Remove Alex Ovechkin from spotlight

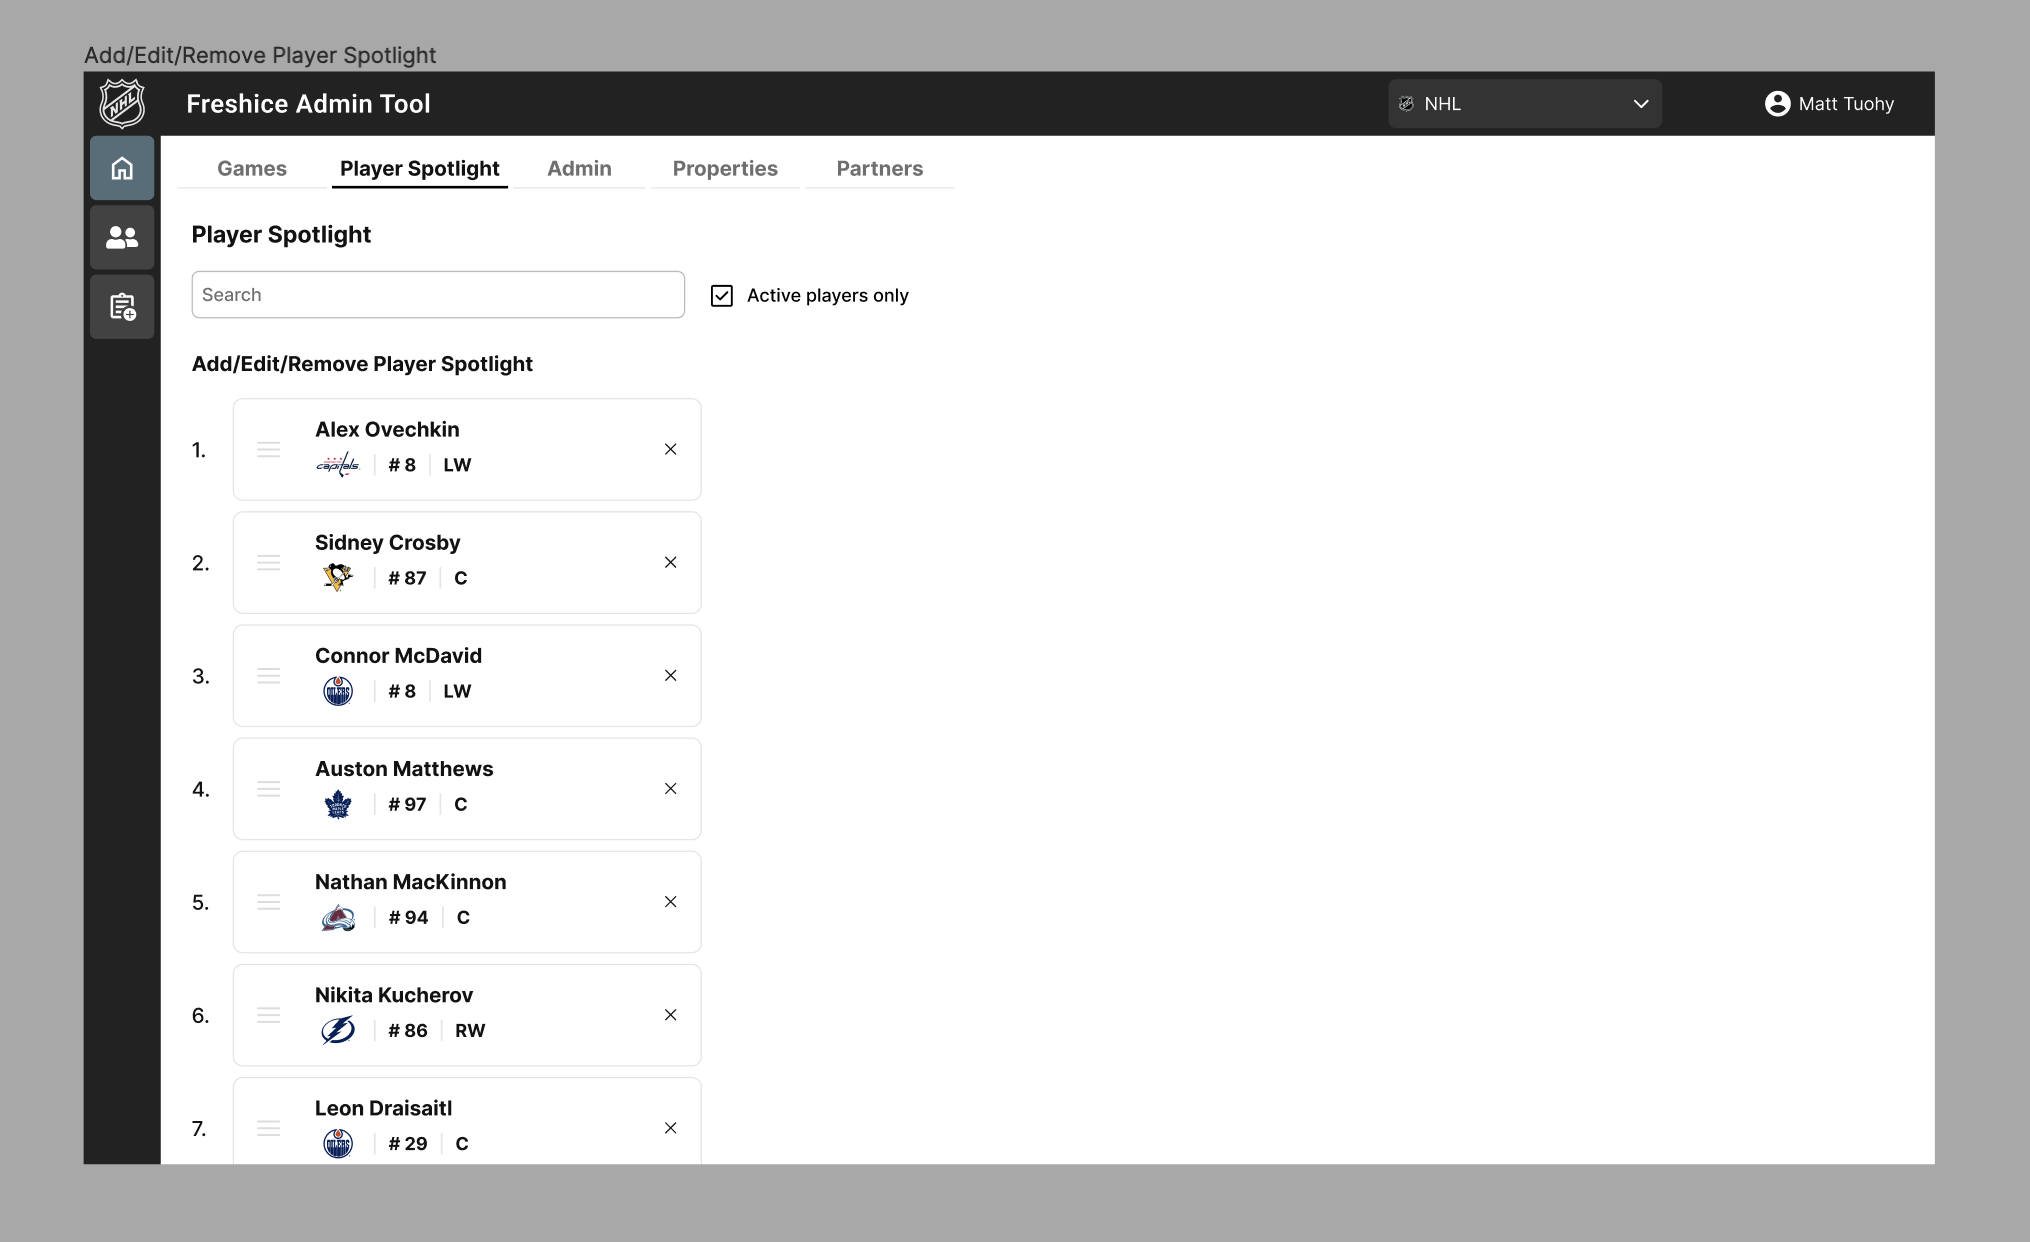(671, 450)
